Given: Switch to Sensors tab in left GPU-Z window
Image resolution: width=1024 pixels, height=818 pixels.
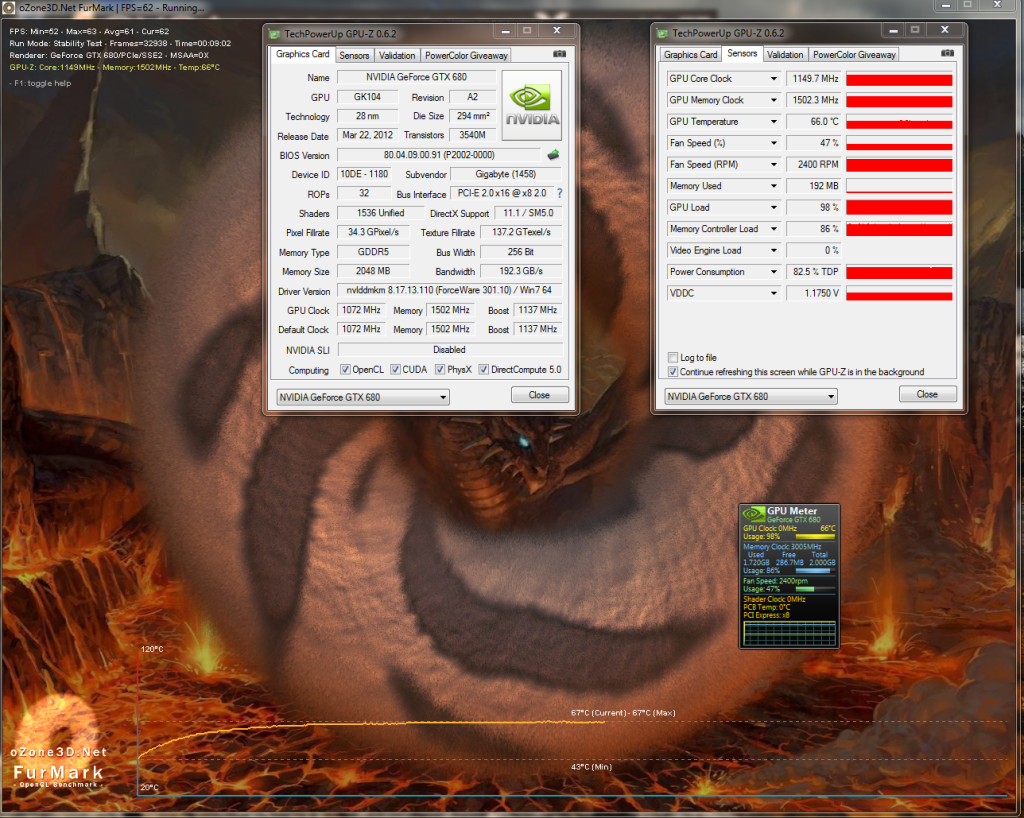Looking at the screenshot, I should pos(354,55).
